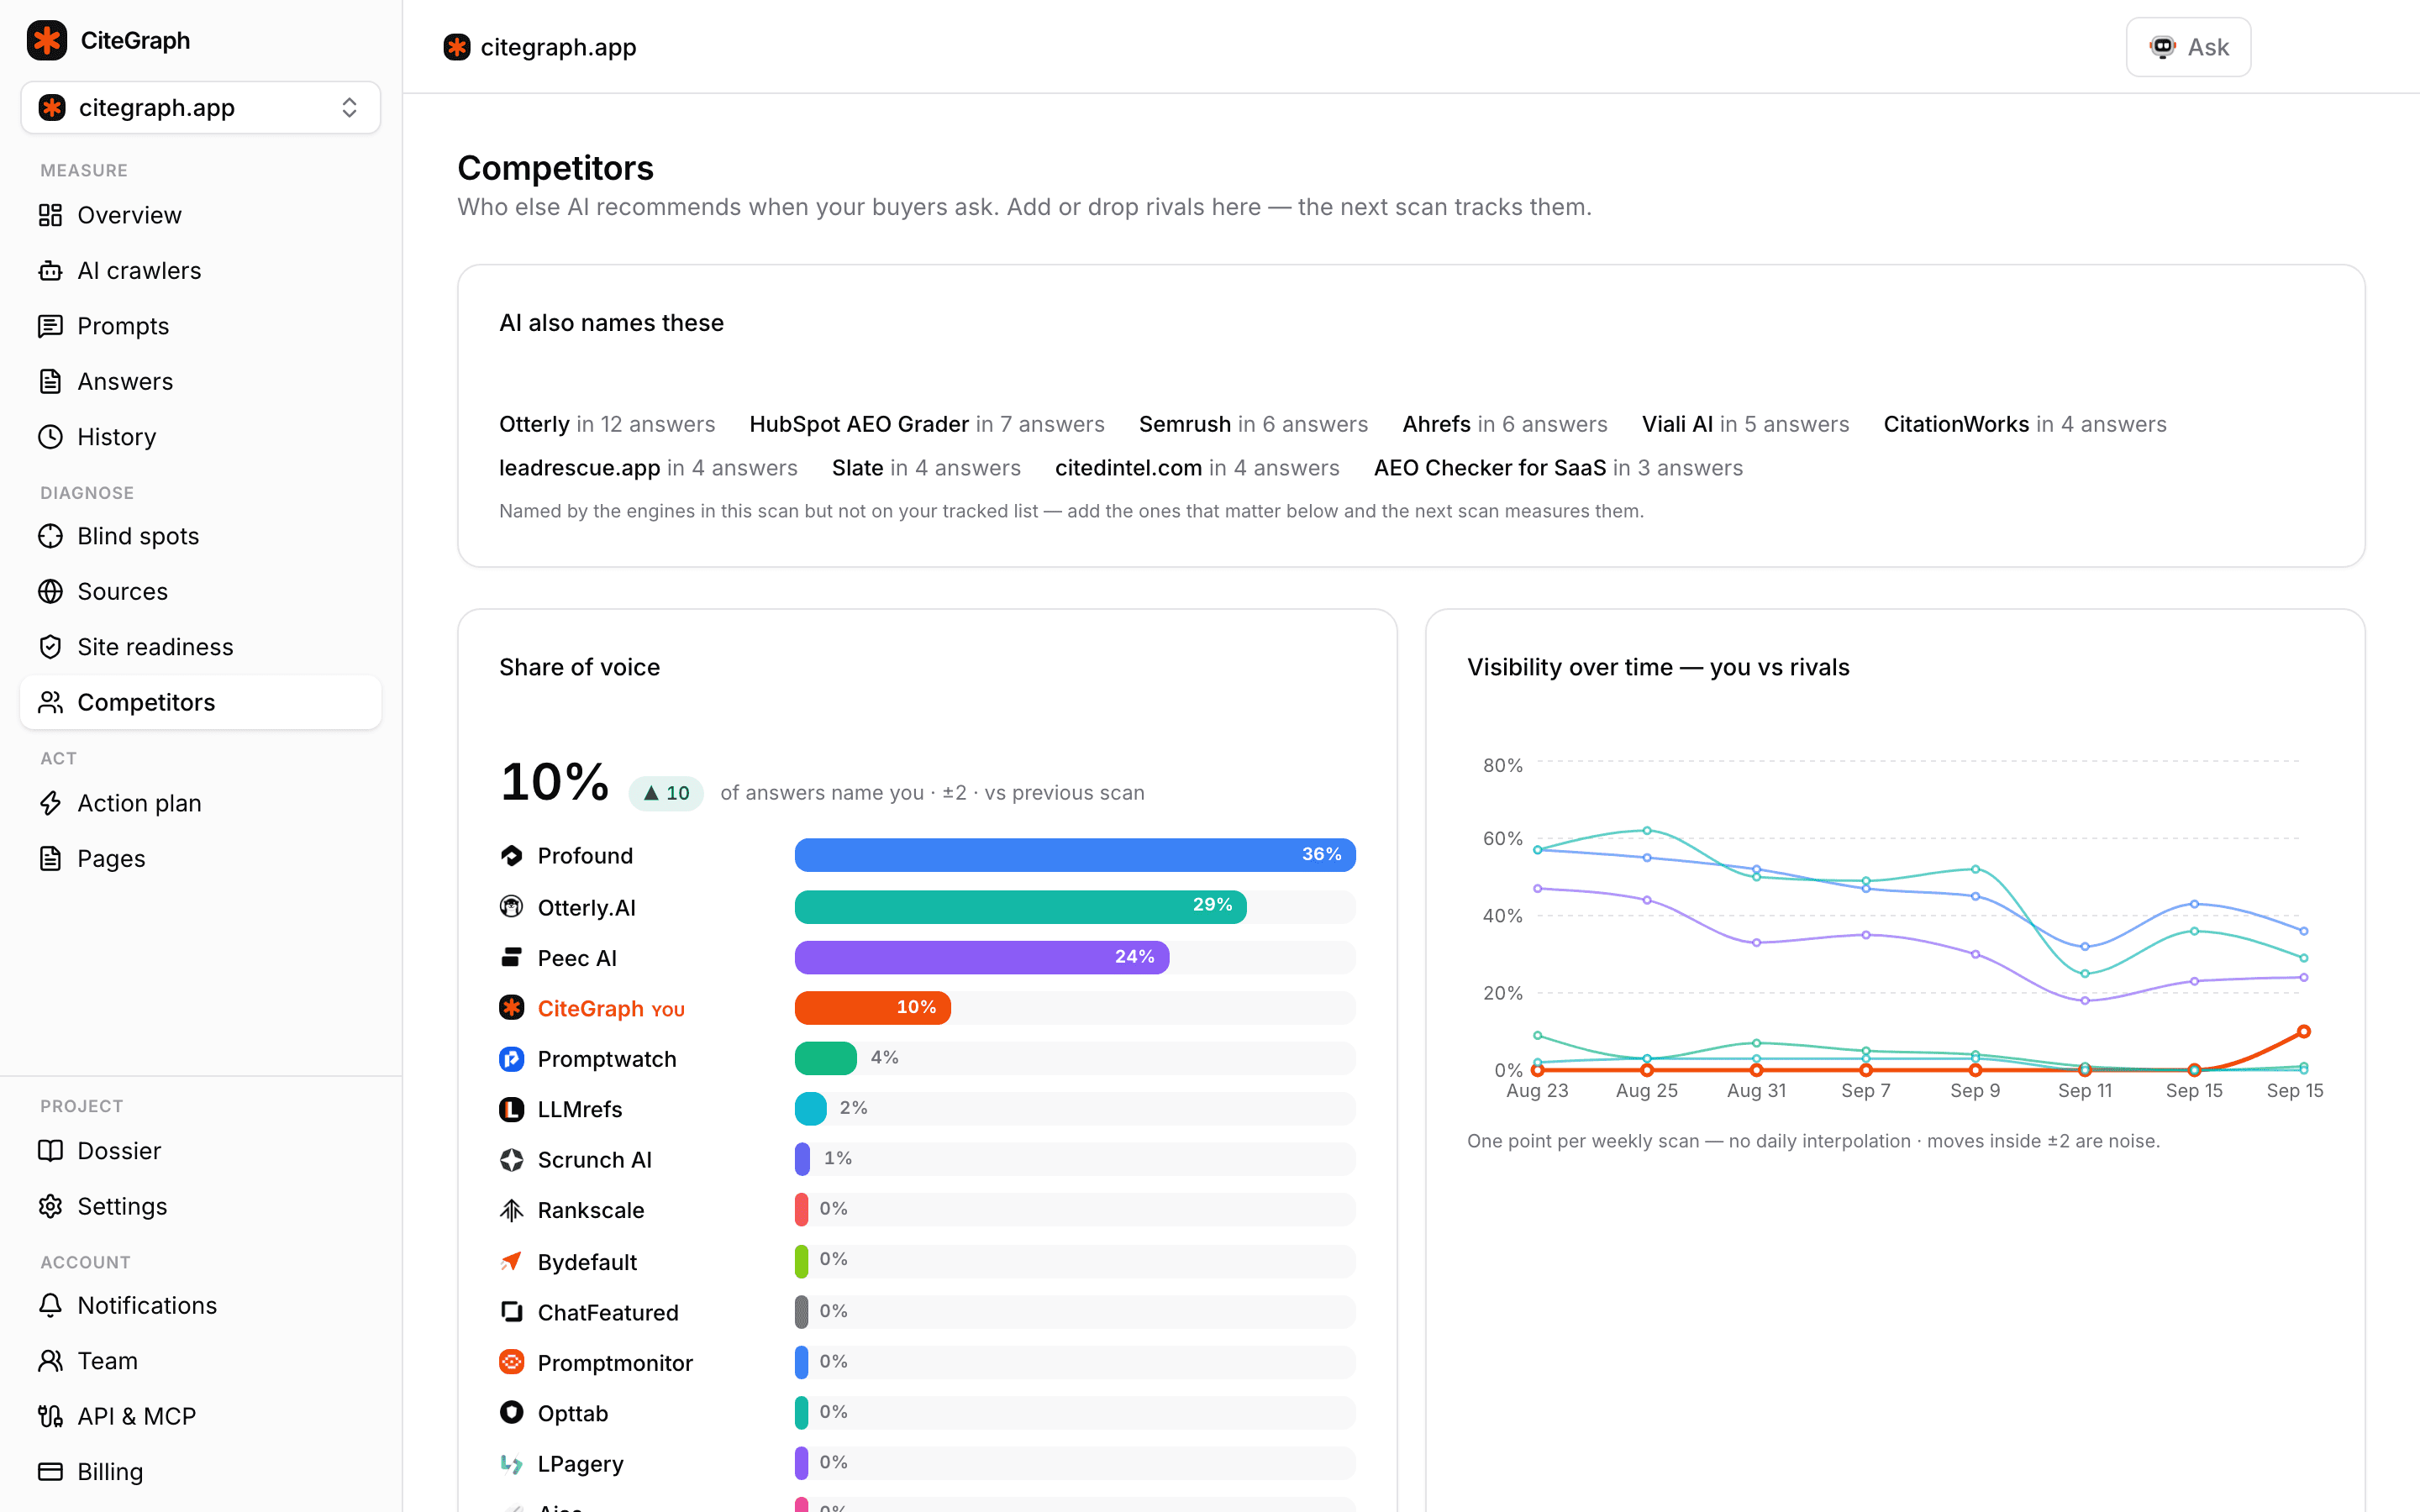Click the leadrescue.app suggested competitor
Image resolution: width=2420 pixels, height=1512 pixels.
(x=580, y=468)
